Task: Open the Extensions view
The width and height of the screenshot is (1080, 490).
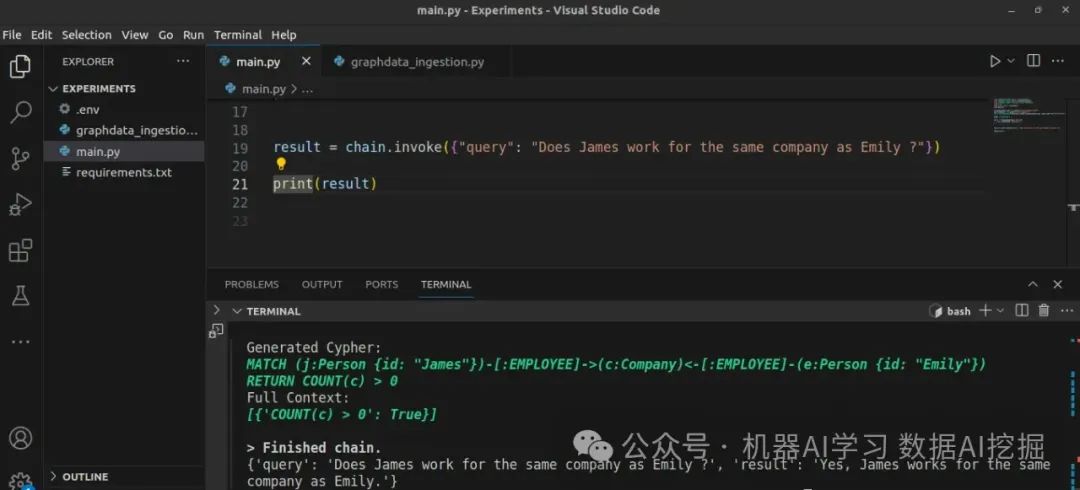Action: tap(20, 250)
